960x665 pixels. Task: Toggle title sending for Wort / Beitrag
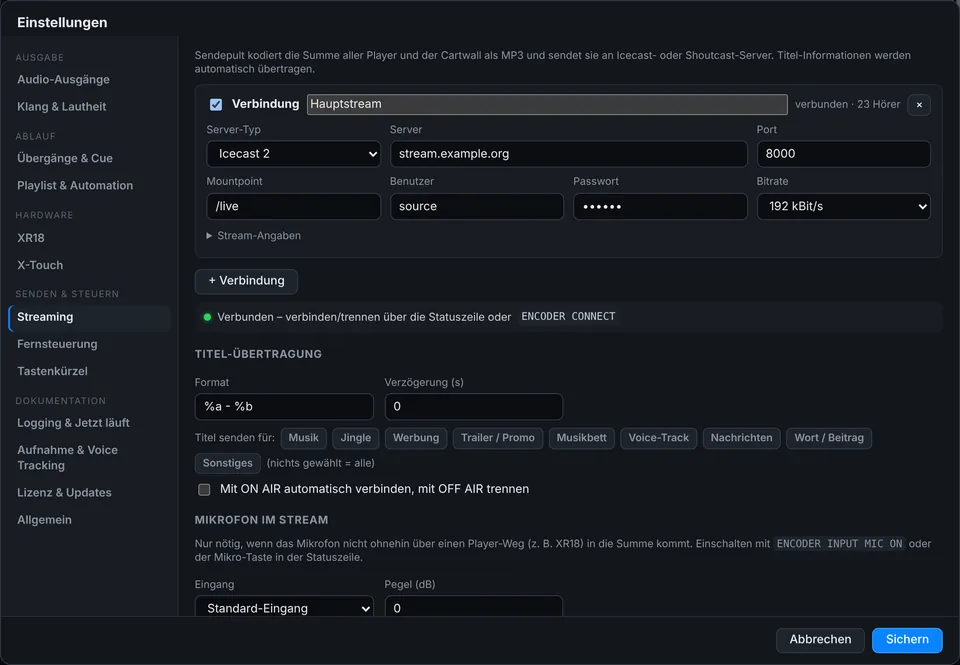tap(829, 438)
